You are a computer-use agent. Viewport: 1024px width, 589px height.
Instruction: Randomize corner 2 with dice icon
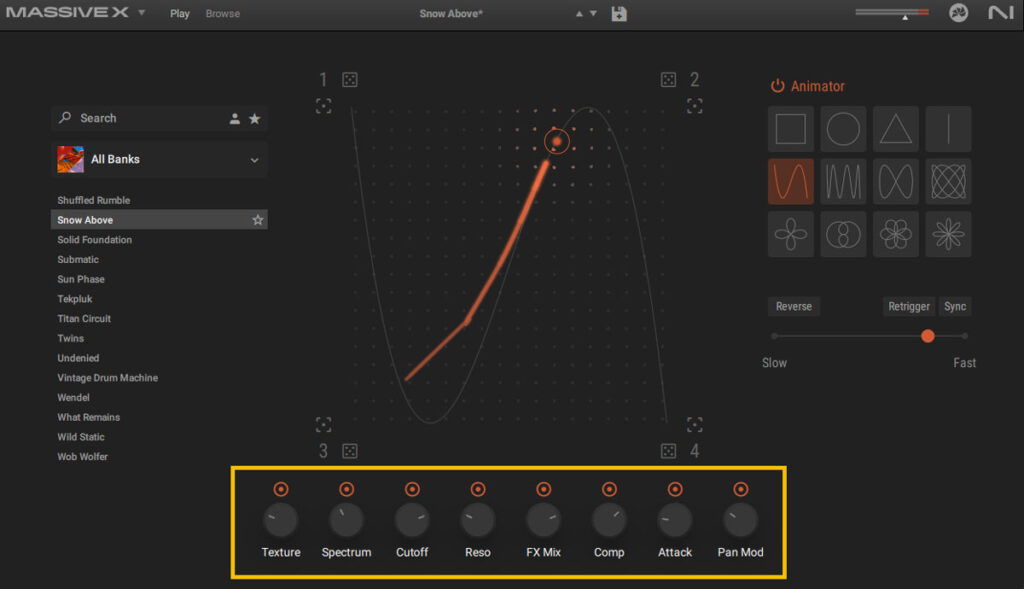tap(668, 80)
